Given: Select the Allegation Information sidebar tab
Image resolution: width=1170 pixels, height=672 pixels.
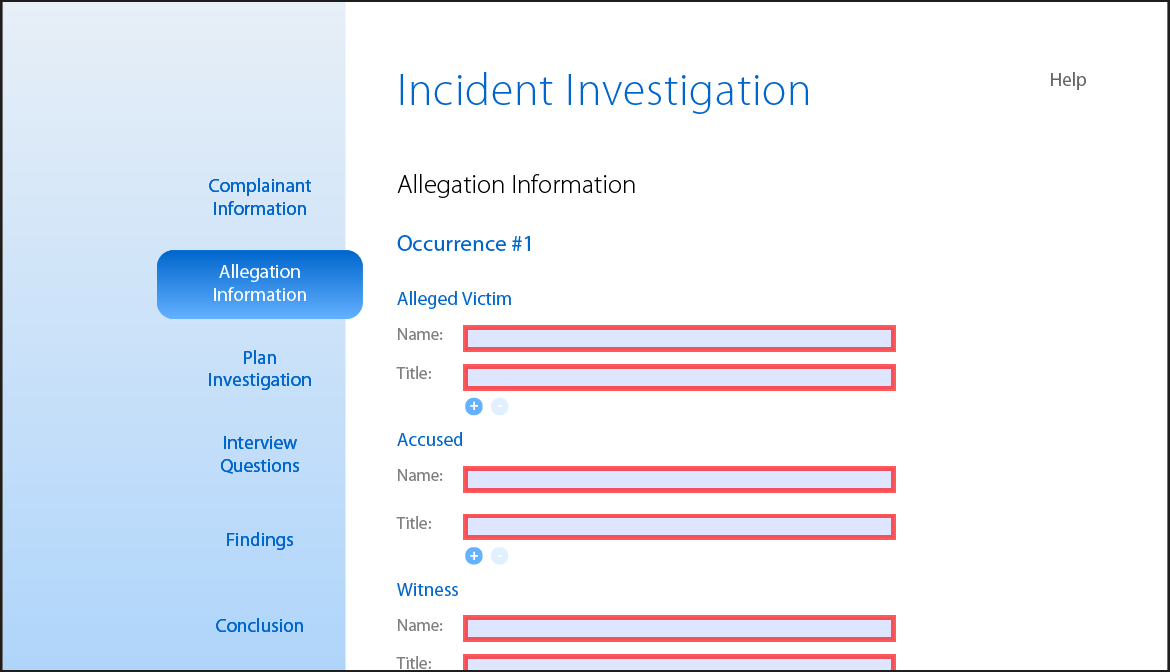Looking at the screenshot, I should point(259,284).
